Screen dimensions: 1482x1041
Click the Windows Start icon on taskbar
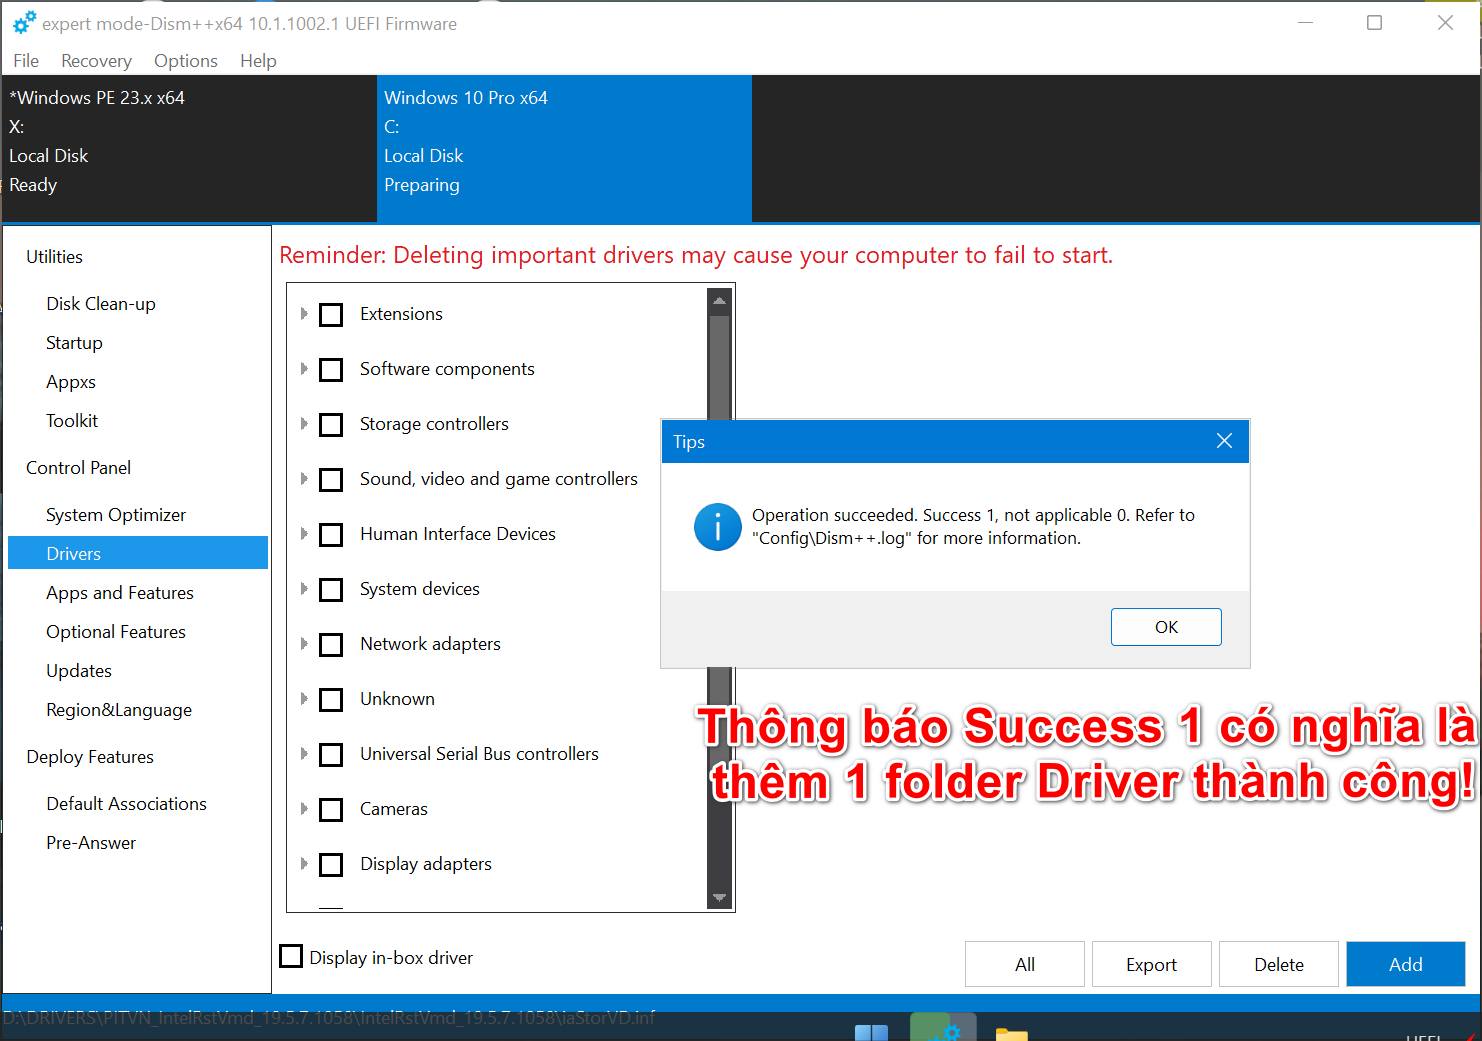(871, 1032)
